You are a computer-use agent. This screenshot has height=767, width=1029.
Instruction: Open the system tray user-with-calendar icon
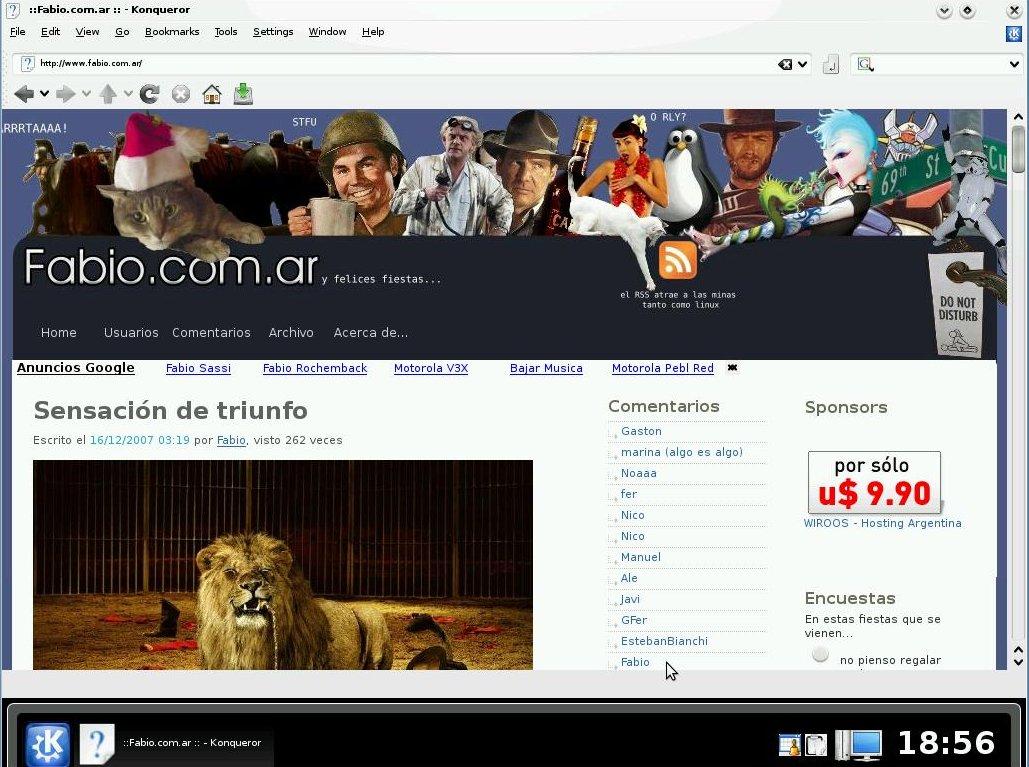click(789, 744)
